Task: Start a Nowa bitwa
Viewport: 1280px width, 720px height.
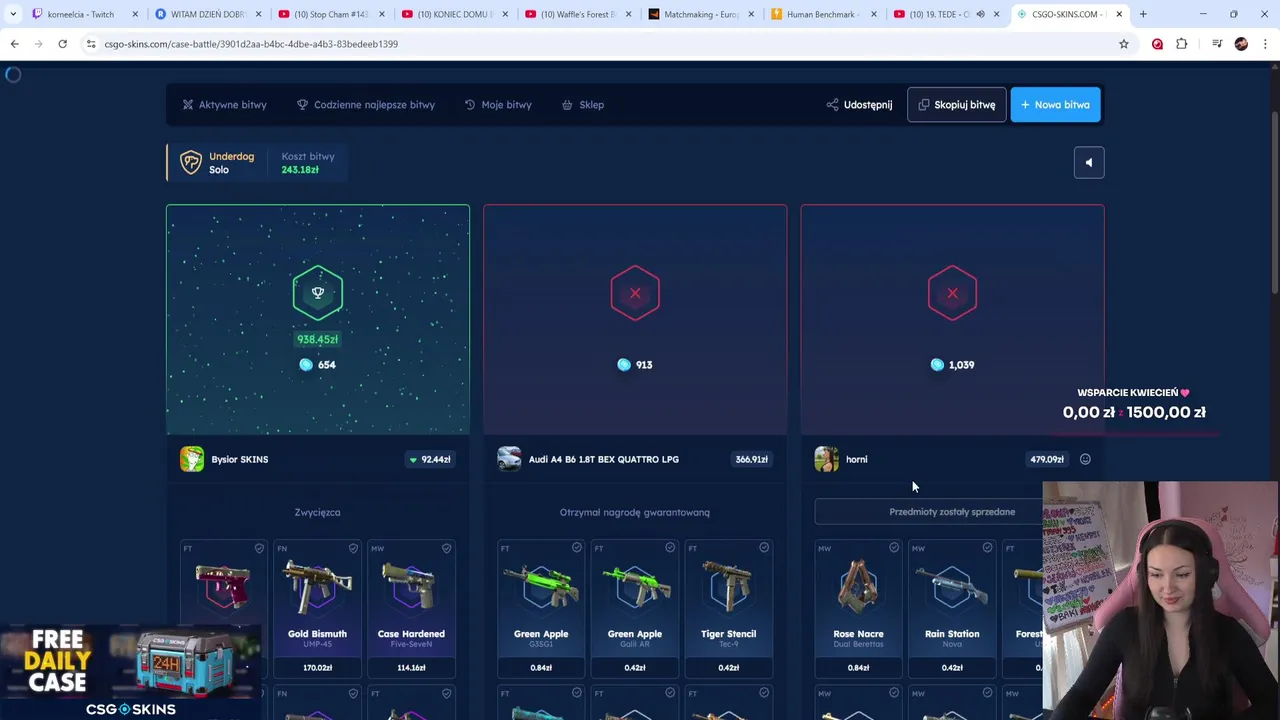Action: [1055, 105]
